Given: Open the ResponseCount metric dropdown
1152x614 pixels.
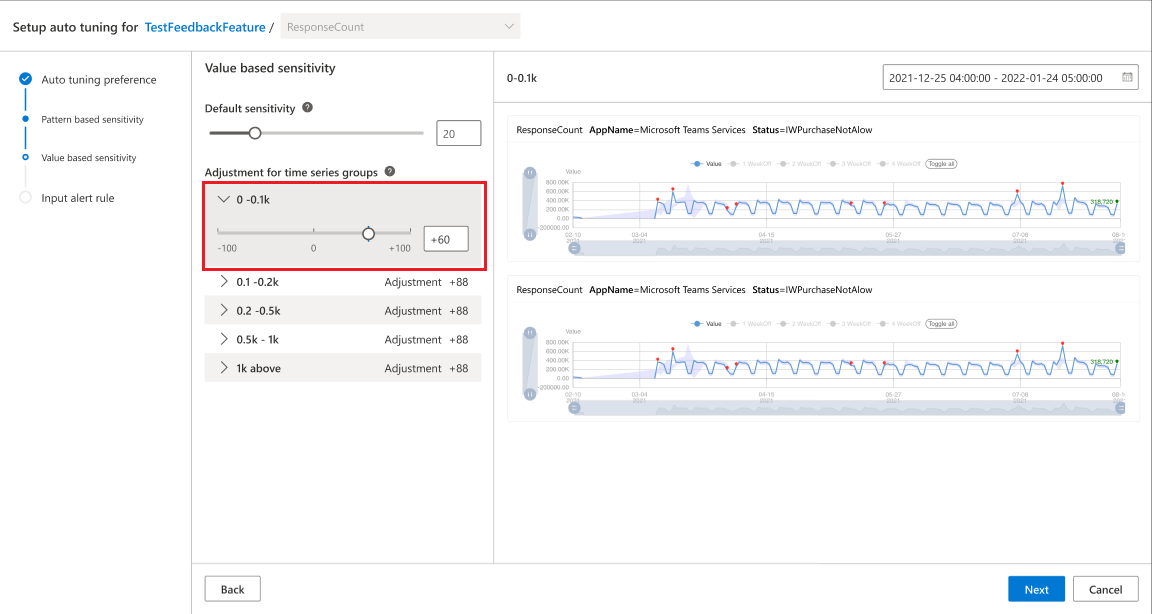Looking at the screenshot, I should click(x=400, y=27).
